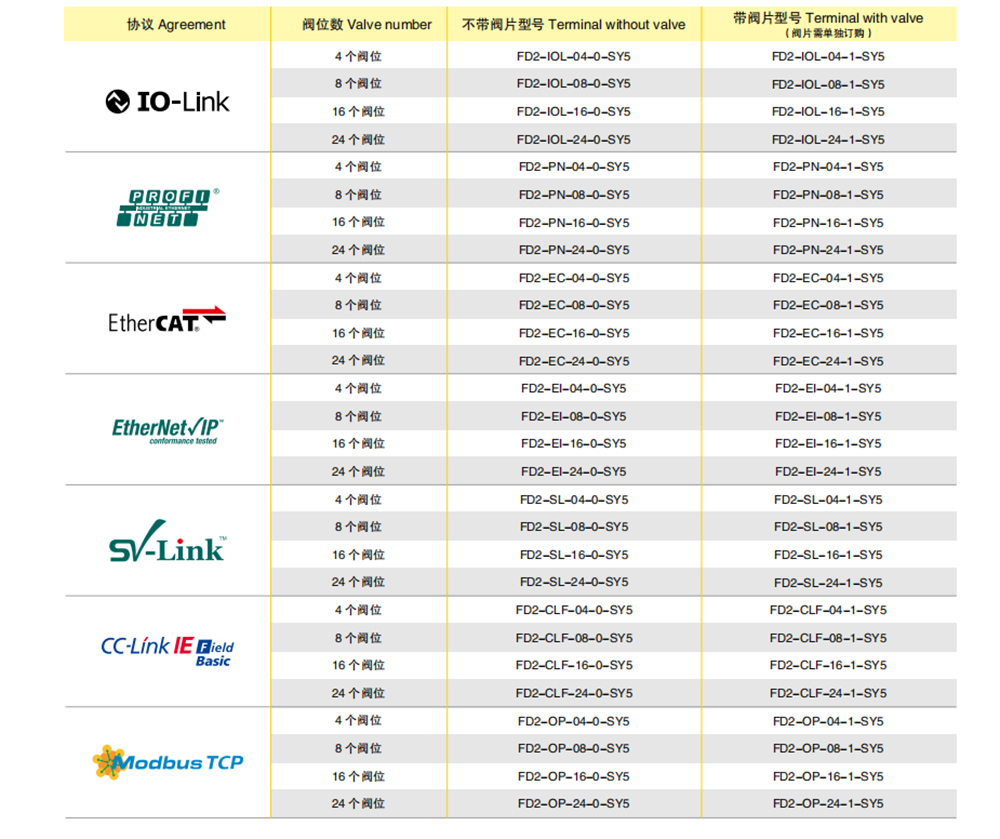Select cell FD2-EI-16-1-SY5
Screen dimensions: 1000x839
pyautogui.click(x=828, y=444)
